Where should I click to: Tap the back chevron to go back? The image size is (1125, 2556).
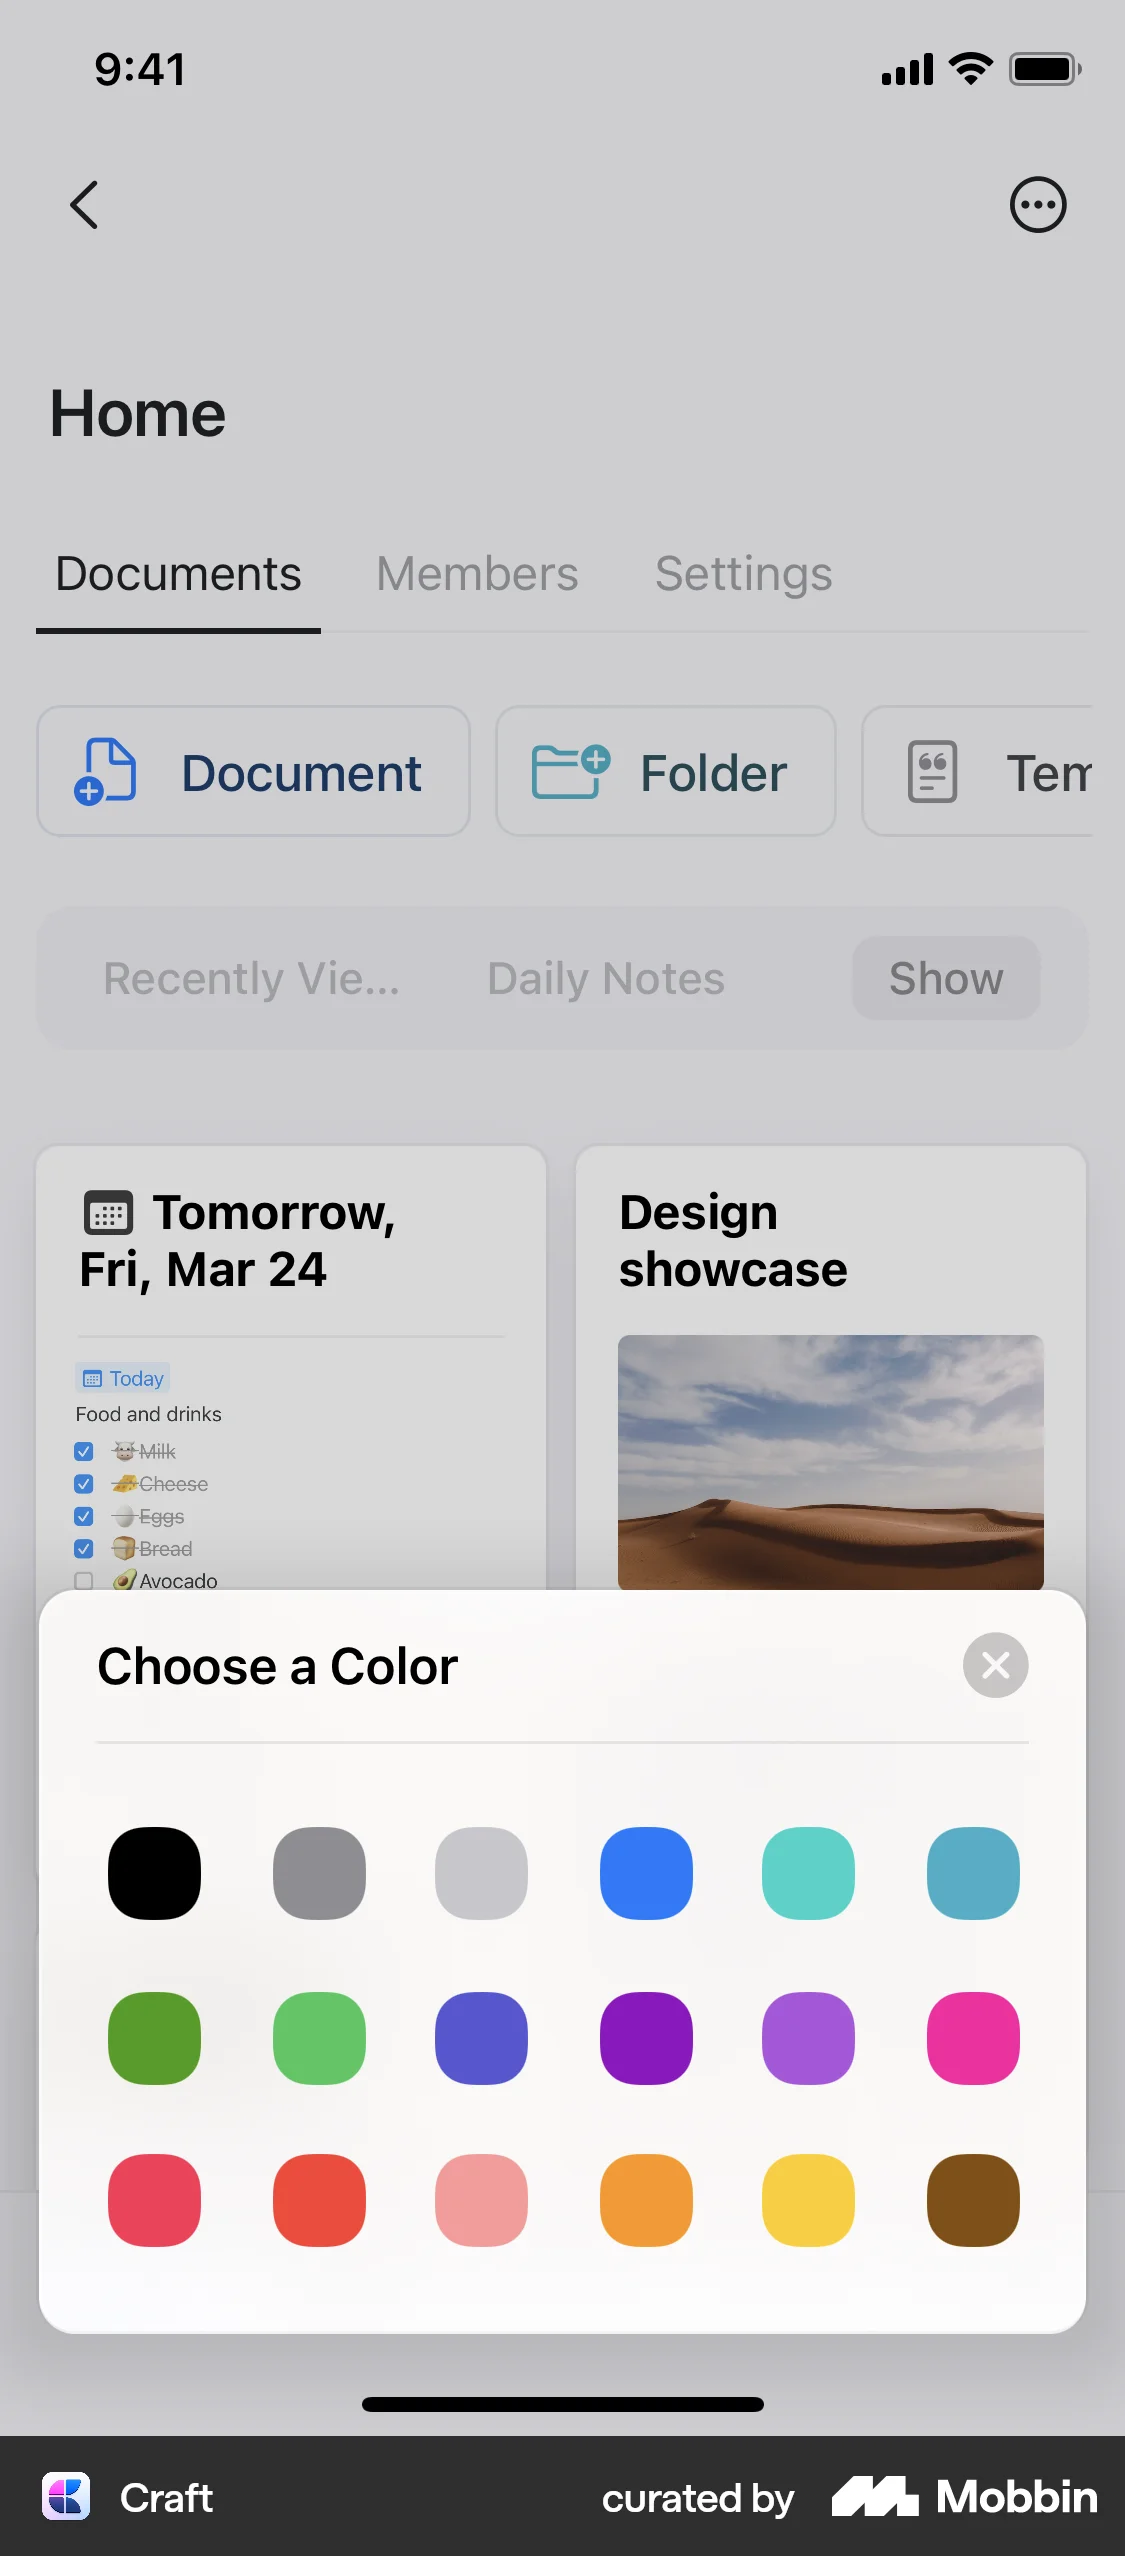(x=84, y=205)
